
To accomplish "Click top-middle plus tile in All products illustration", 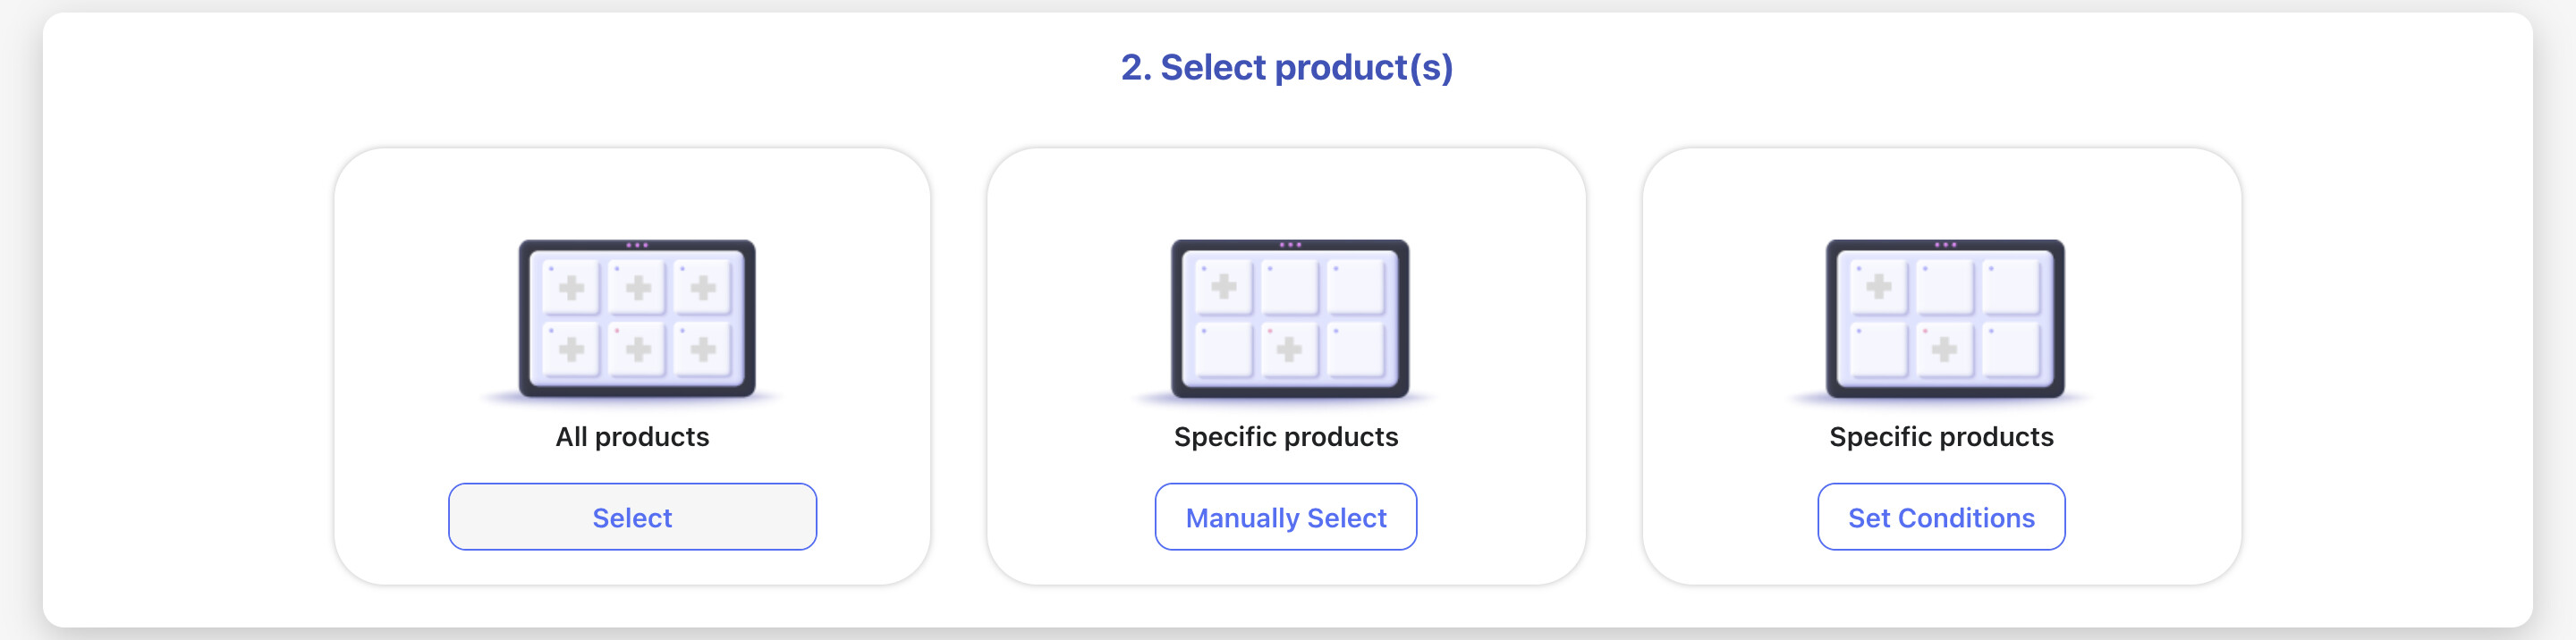I will (x=637, y=288).
